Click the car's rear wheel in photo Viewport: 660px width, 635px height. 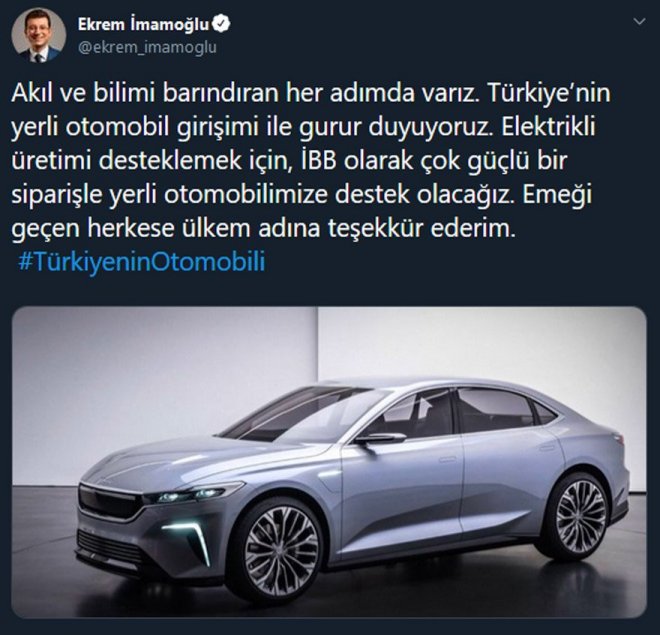point(579,516)
